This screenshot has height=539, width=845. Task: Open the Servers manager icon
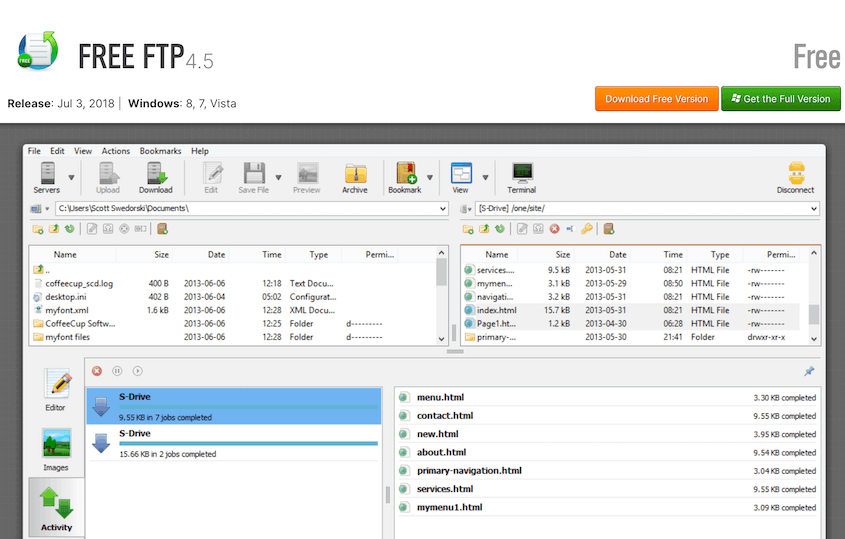click(47, 178)
